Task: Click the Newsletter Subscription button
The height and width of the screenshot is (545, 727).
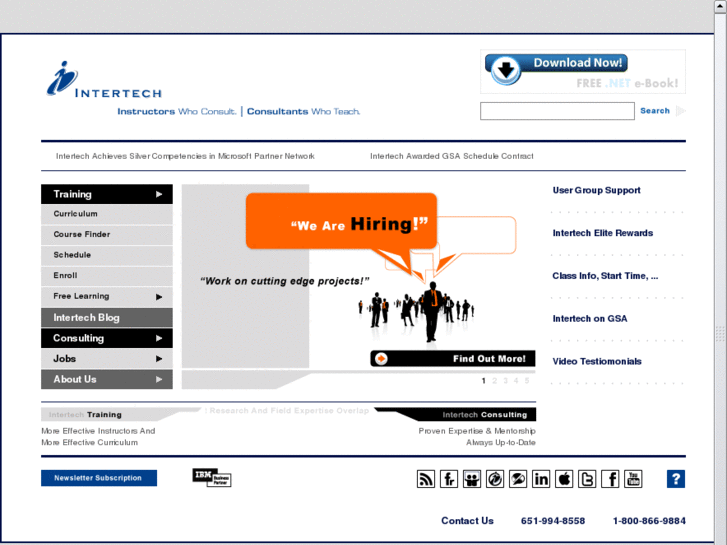Action: 99,478
